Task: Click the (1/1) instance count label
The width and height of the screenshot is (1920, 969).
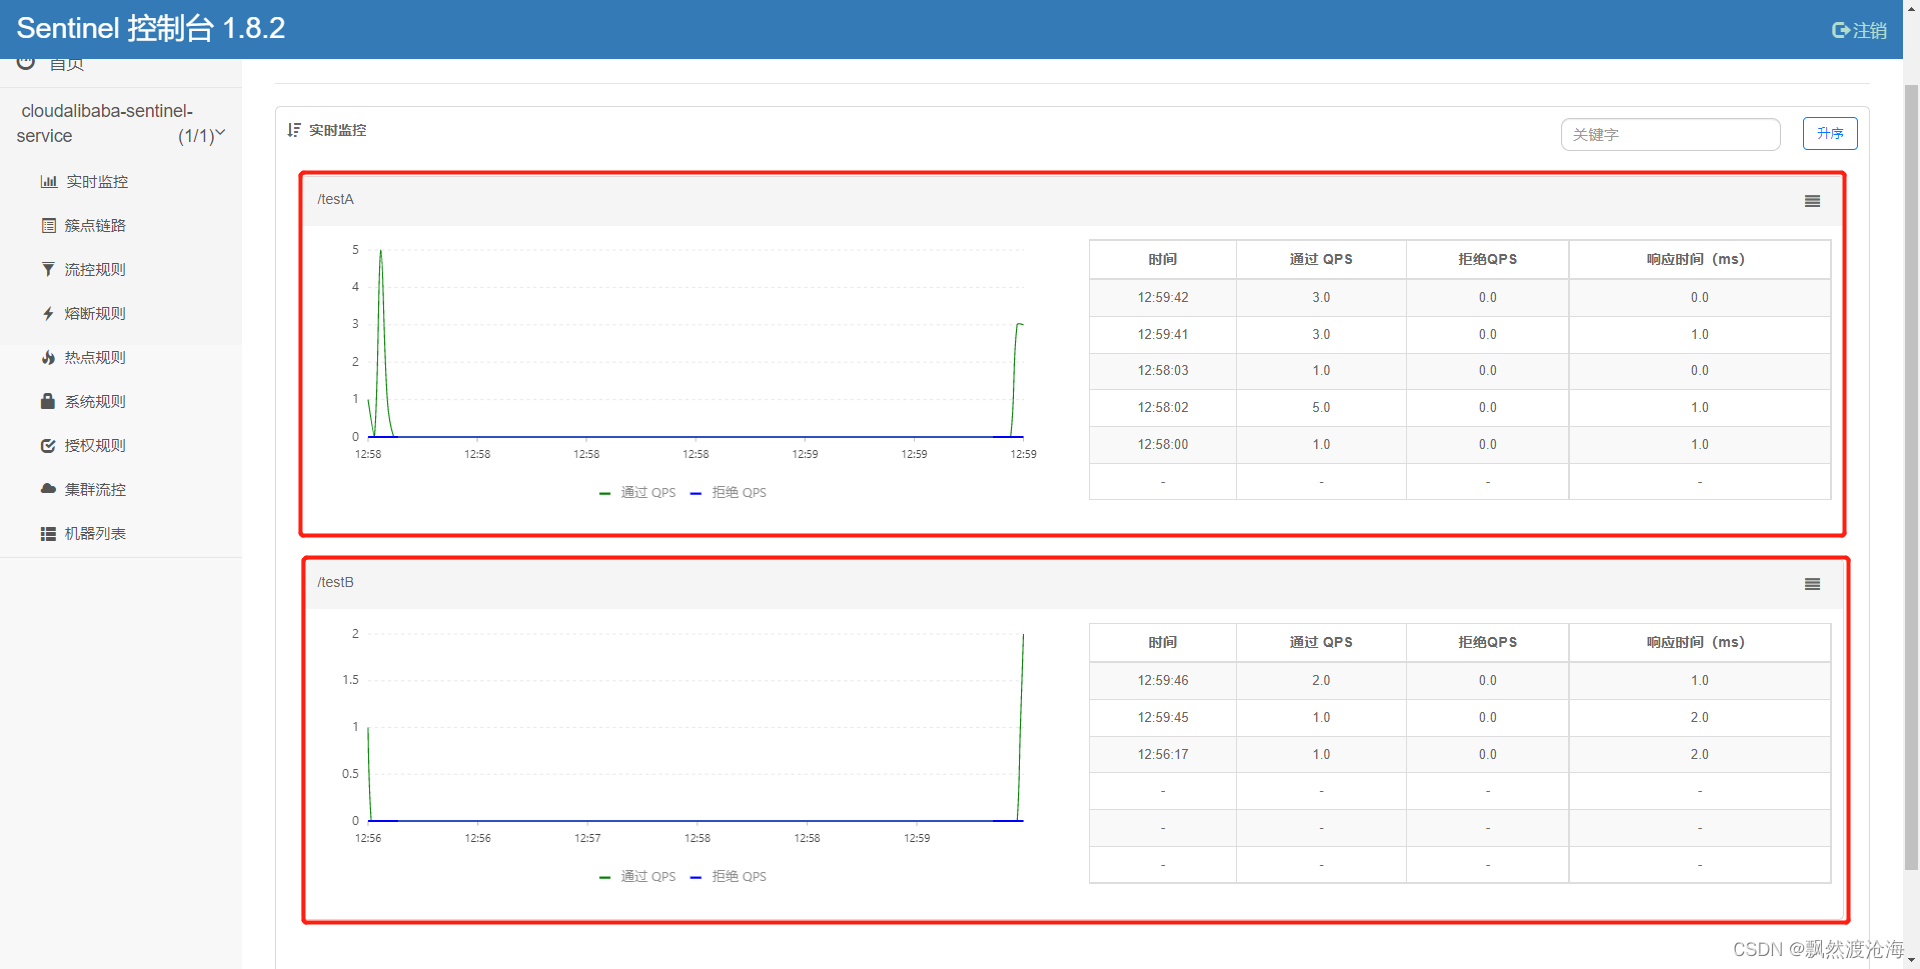Action: click(x=196, y=136)
